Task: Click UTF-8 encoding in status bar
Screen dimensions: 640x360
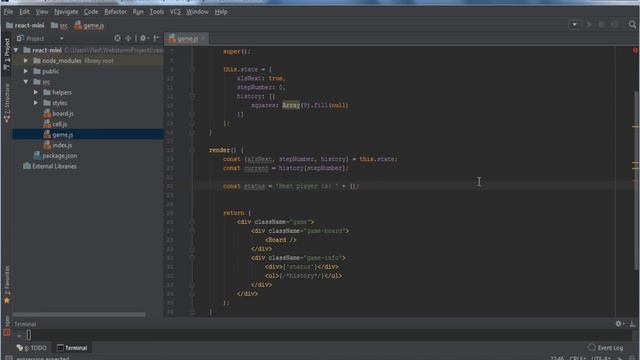Action: click(602, 358)
